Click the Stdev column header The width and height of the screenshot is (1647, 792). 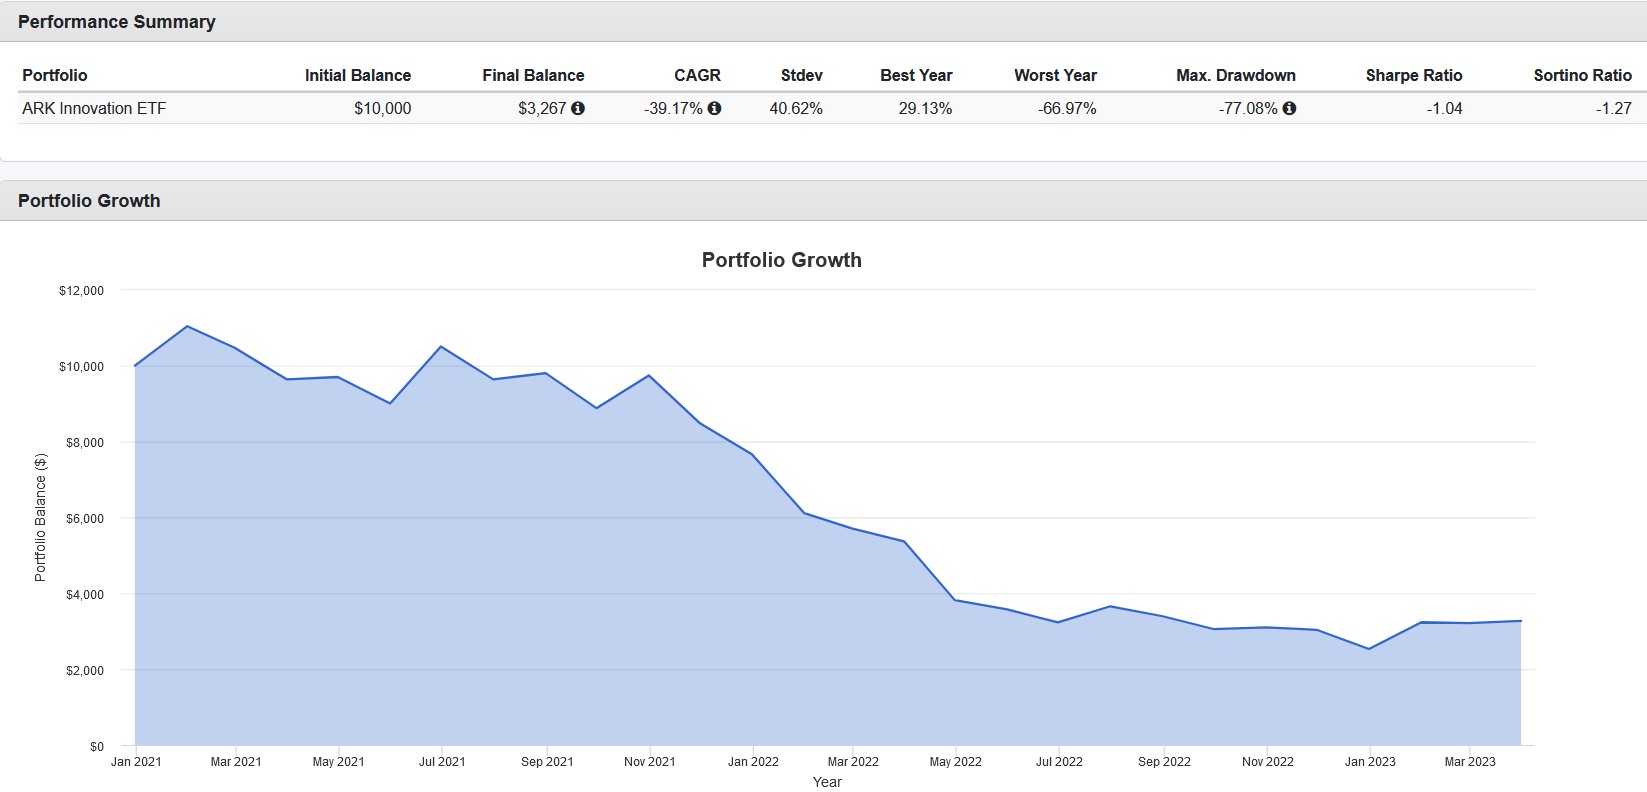coord(802,75)
